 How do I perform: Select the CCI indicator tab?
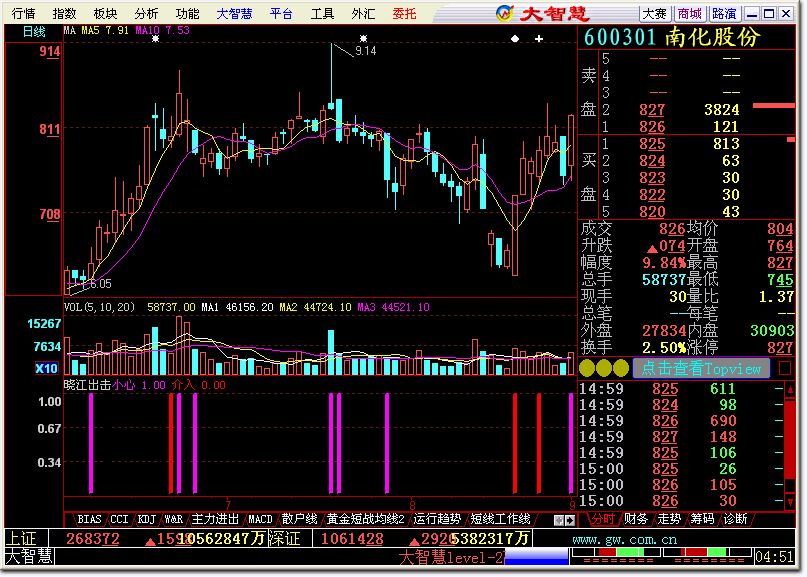coord(119,519)
